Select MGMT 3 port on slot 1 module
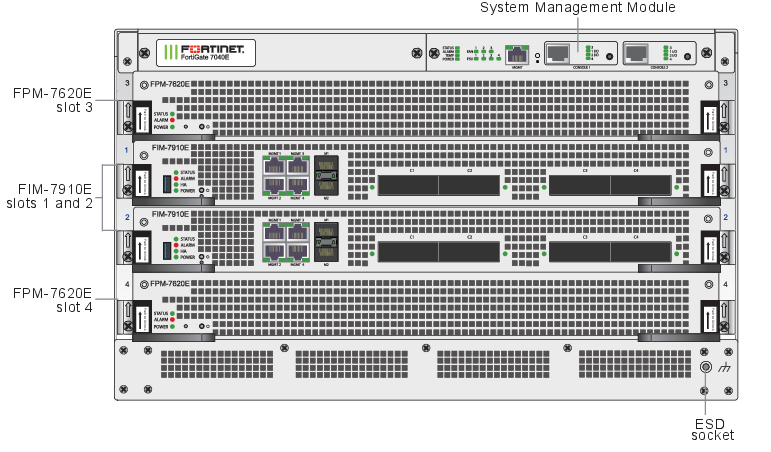The height and width of the screenshot is (452, 771). coord(298,166)
